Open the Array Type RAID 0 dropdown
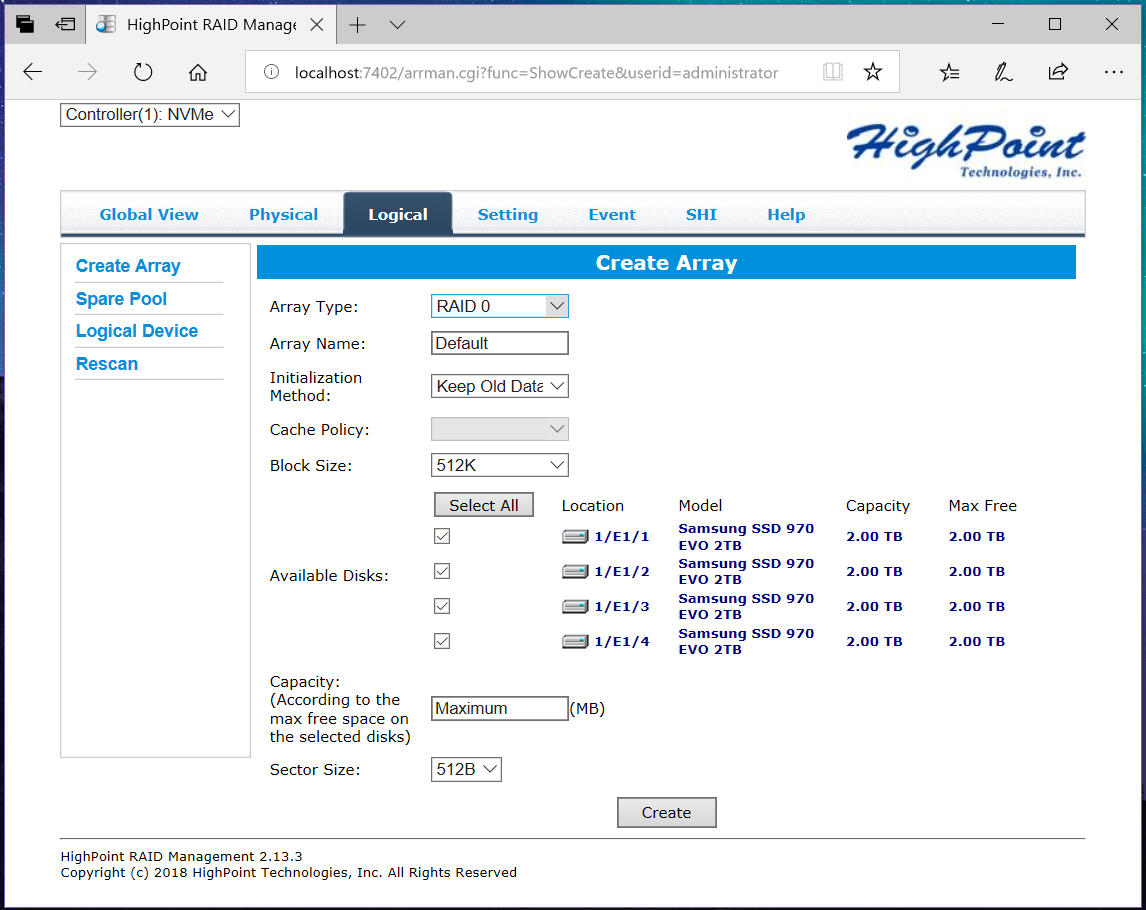Image resolution: width=1146 pixels, height=910 pixels. coord(500,307)
